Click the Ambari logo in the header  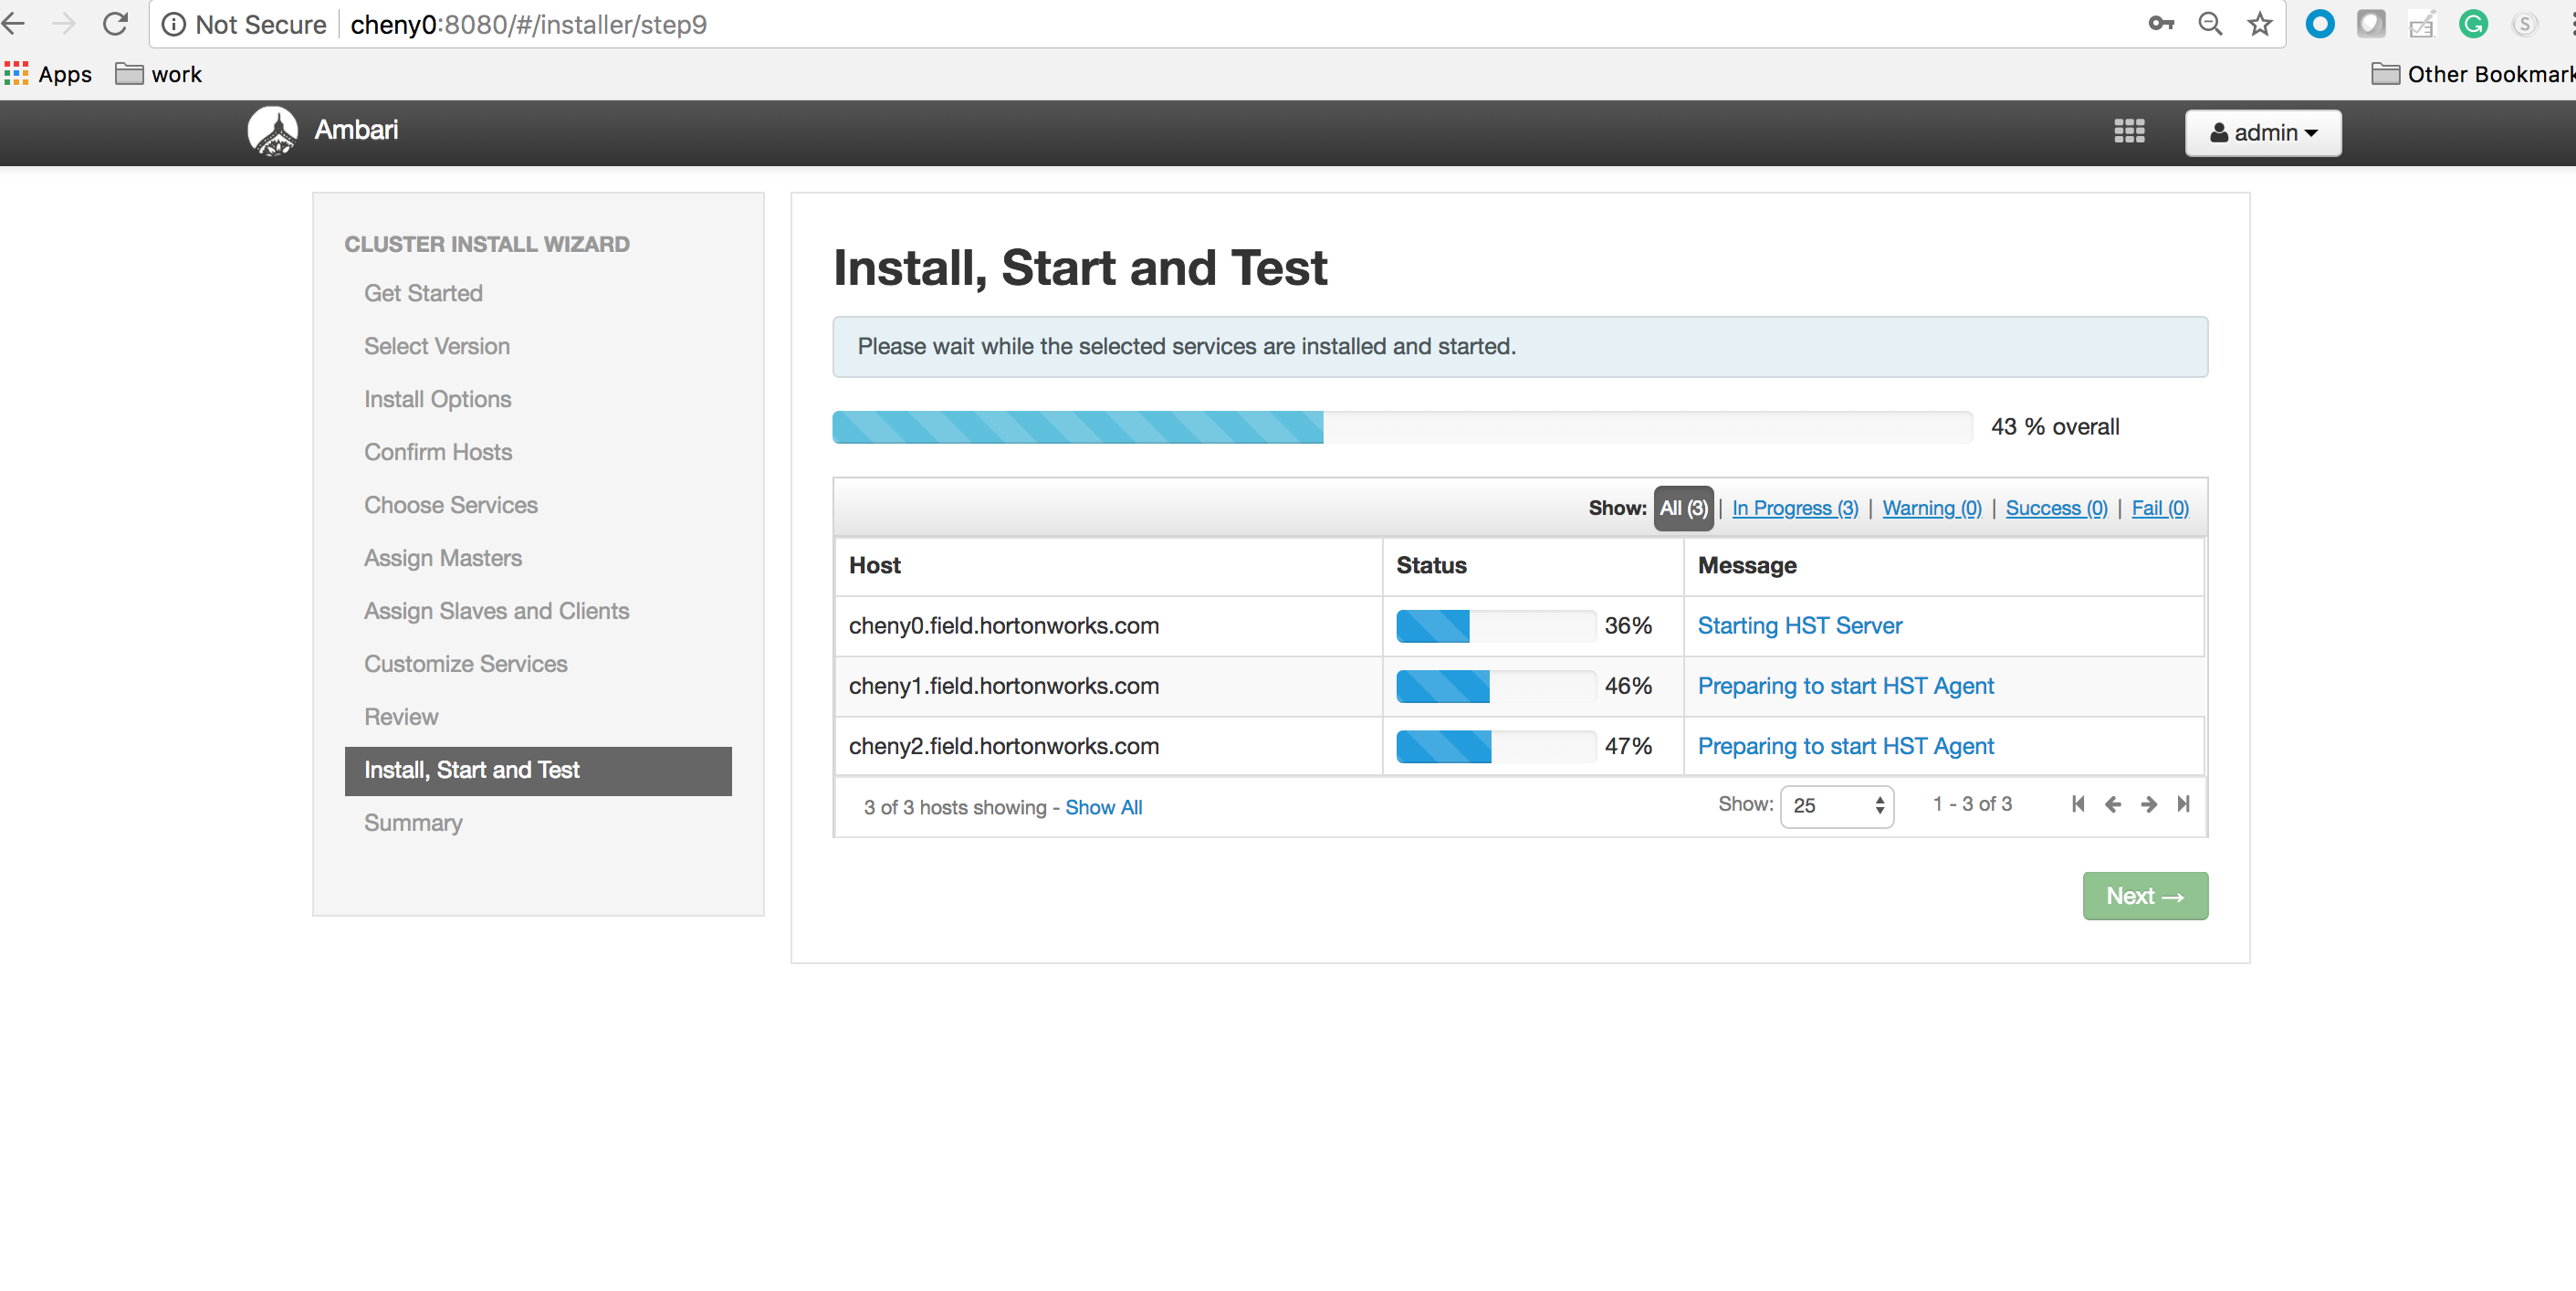coord(272,130)
